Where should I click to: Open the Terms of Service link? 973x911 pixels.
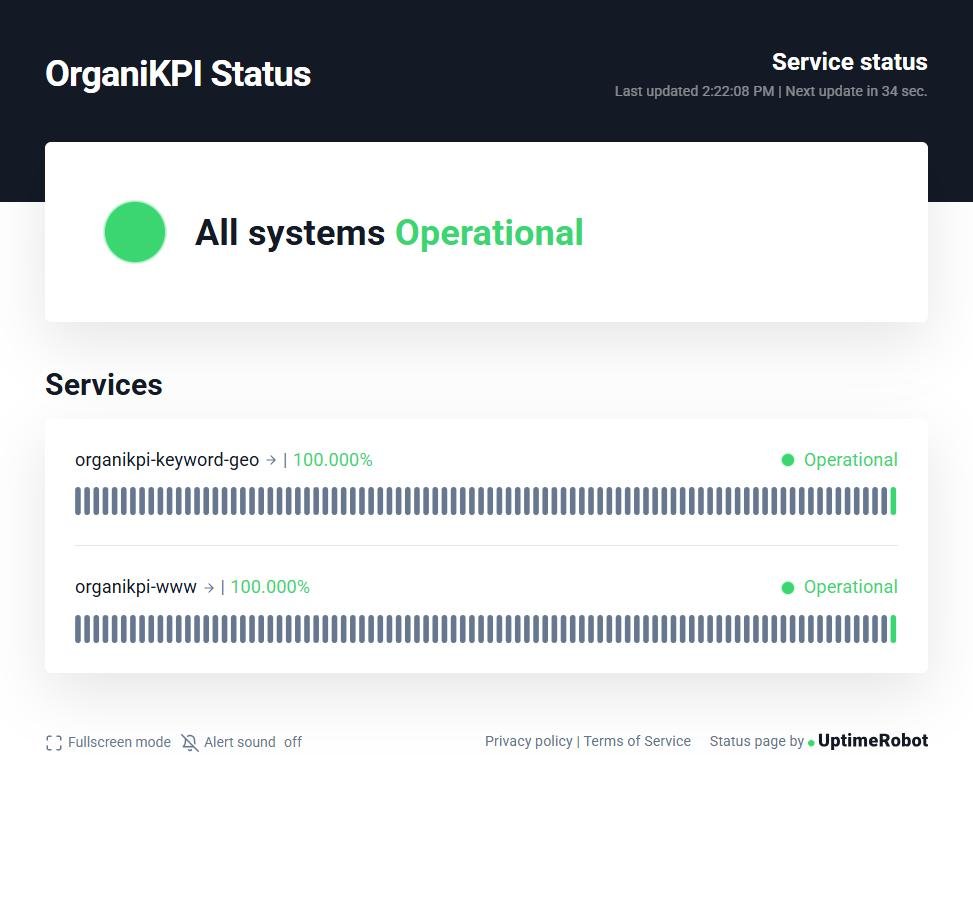click(x=637, y=741)
